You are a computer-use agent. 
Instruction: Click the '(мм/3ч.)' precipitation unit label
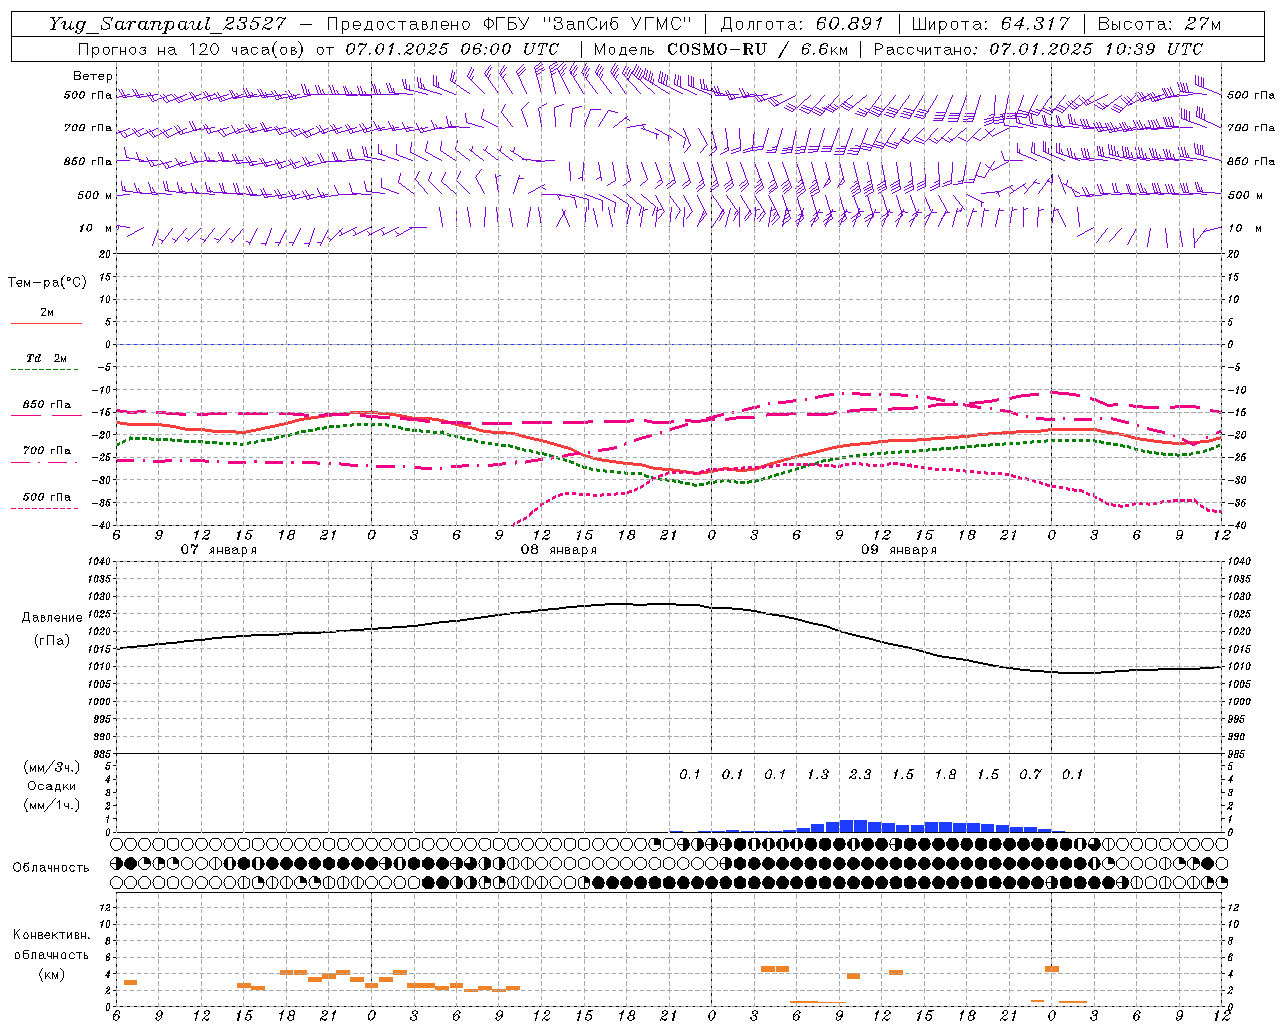pyautogui.click(x=52, y=767)
